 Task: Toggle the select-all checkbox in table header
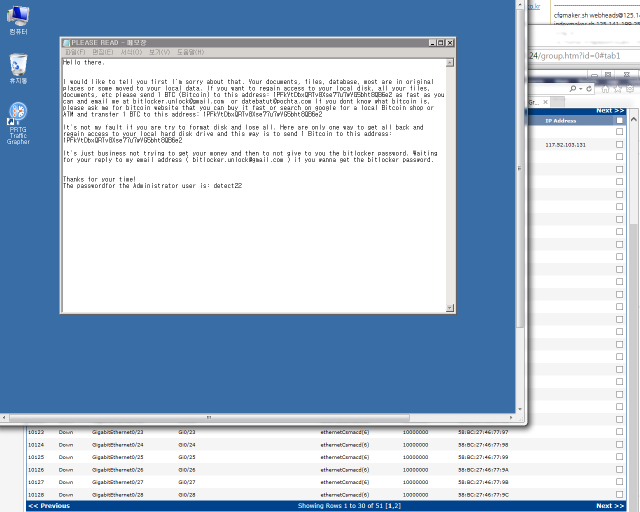click(620, 121)
